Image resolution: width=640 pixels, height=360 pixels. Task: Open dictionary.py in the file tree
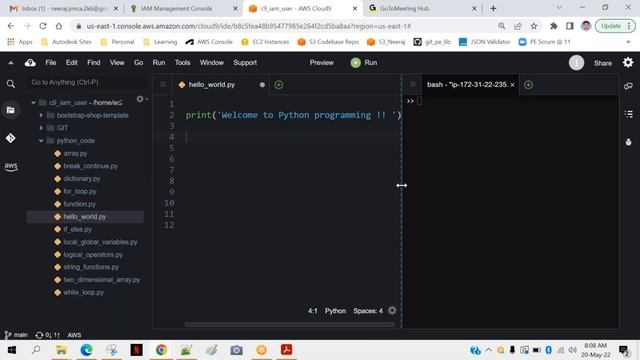click(x=82, y=179)
